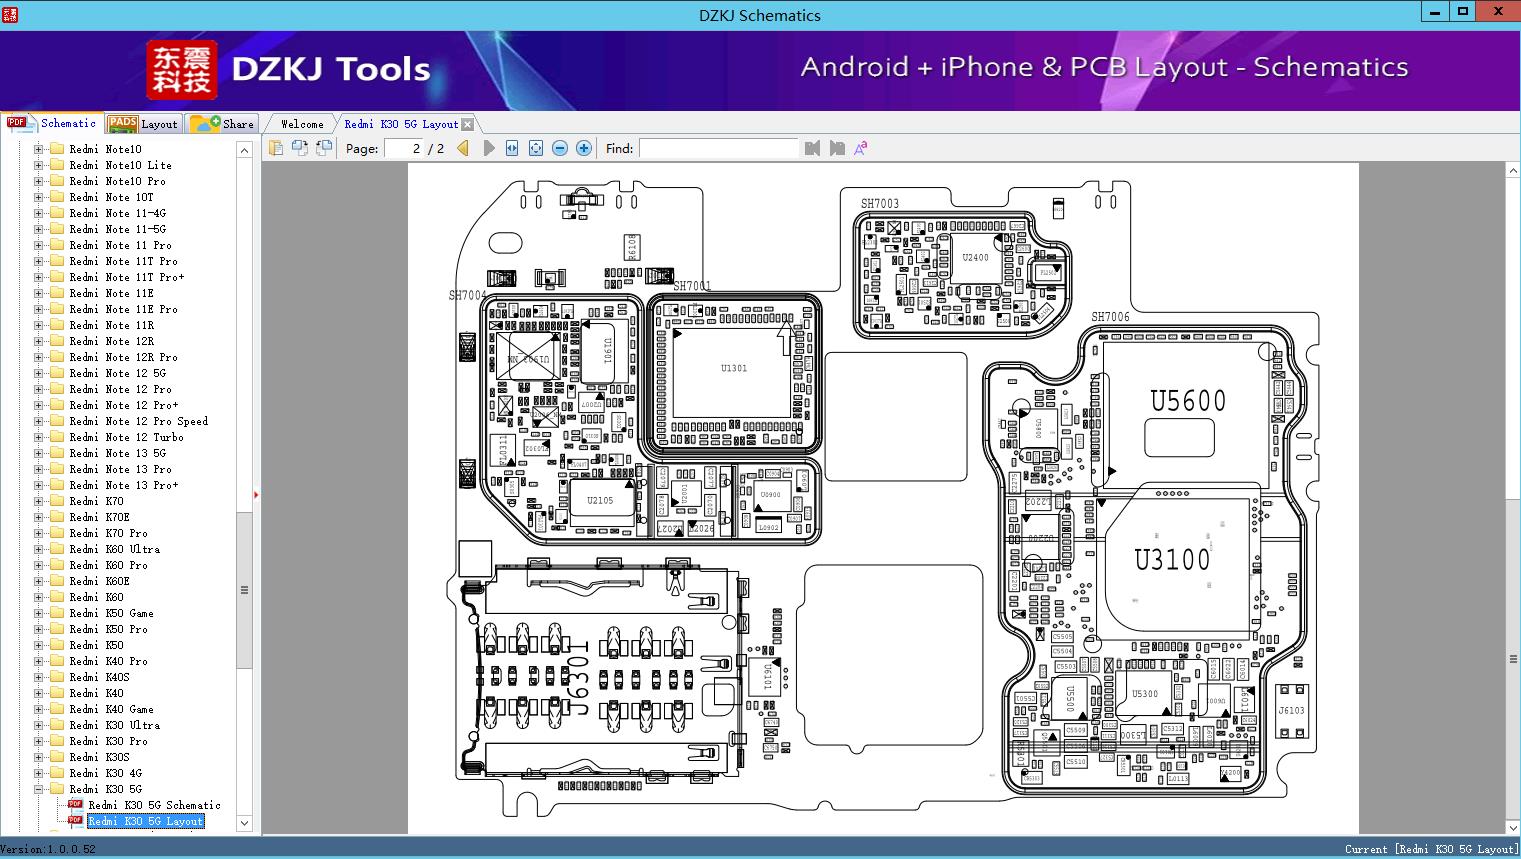1521x859 pixels.
Task: Expand the Redmi Note10 folder
Action: click(38, 149)
